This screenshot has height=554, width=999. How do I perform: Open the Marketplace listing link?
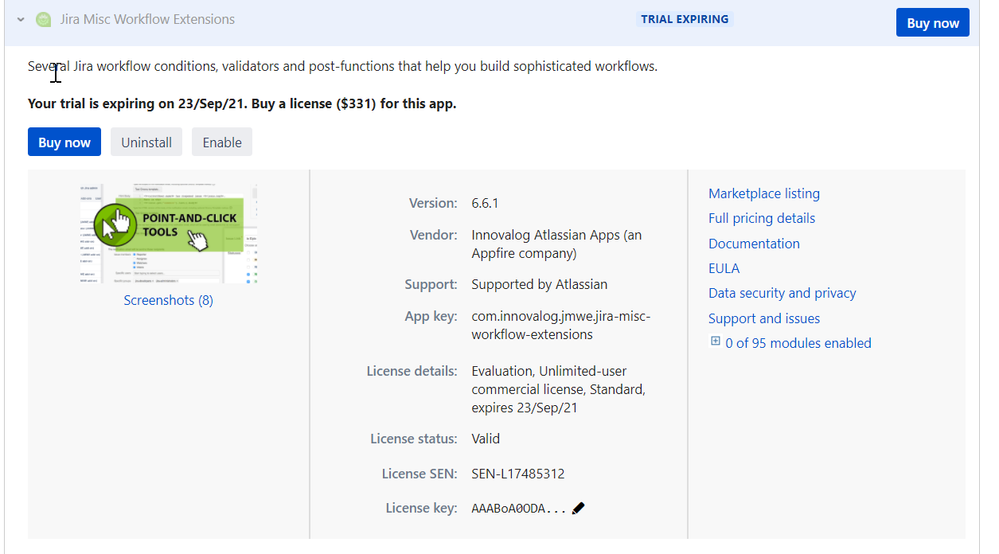[764, 194]
